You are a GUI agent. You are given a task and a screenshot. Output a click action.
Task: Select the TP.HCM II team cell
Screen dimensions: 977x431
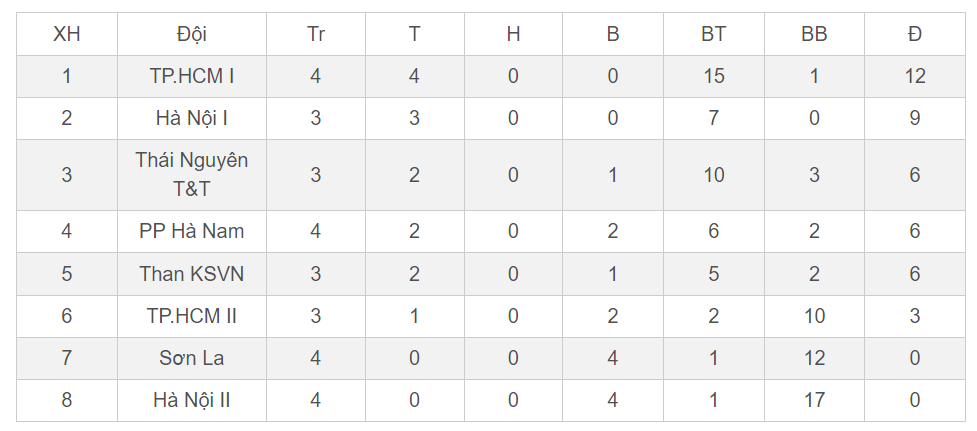[192, 316]
